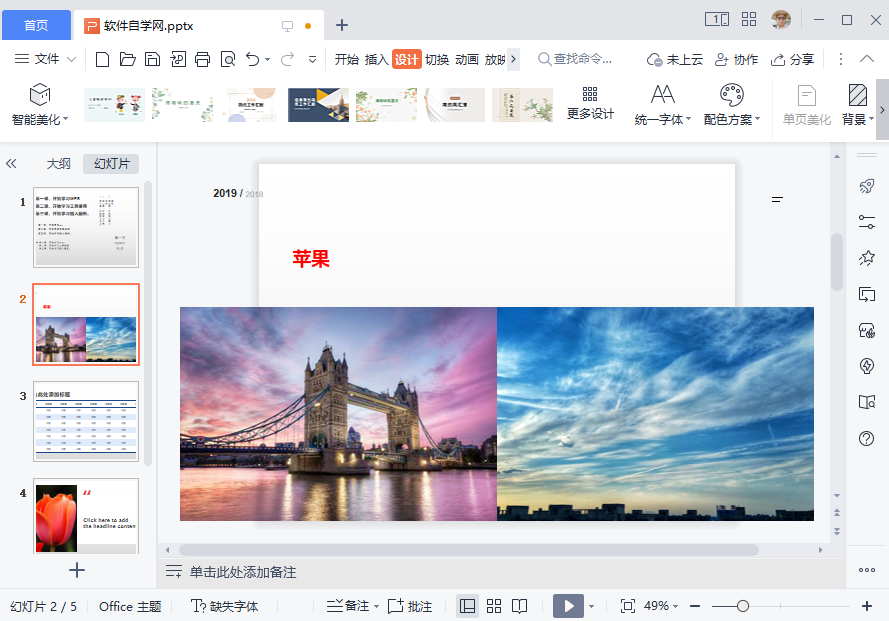The image size is (889, 621).
Task: Open the 切换 ribbon tab
Action: coord(437,59)
